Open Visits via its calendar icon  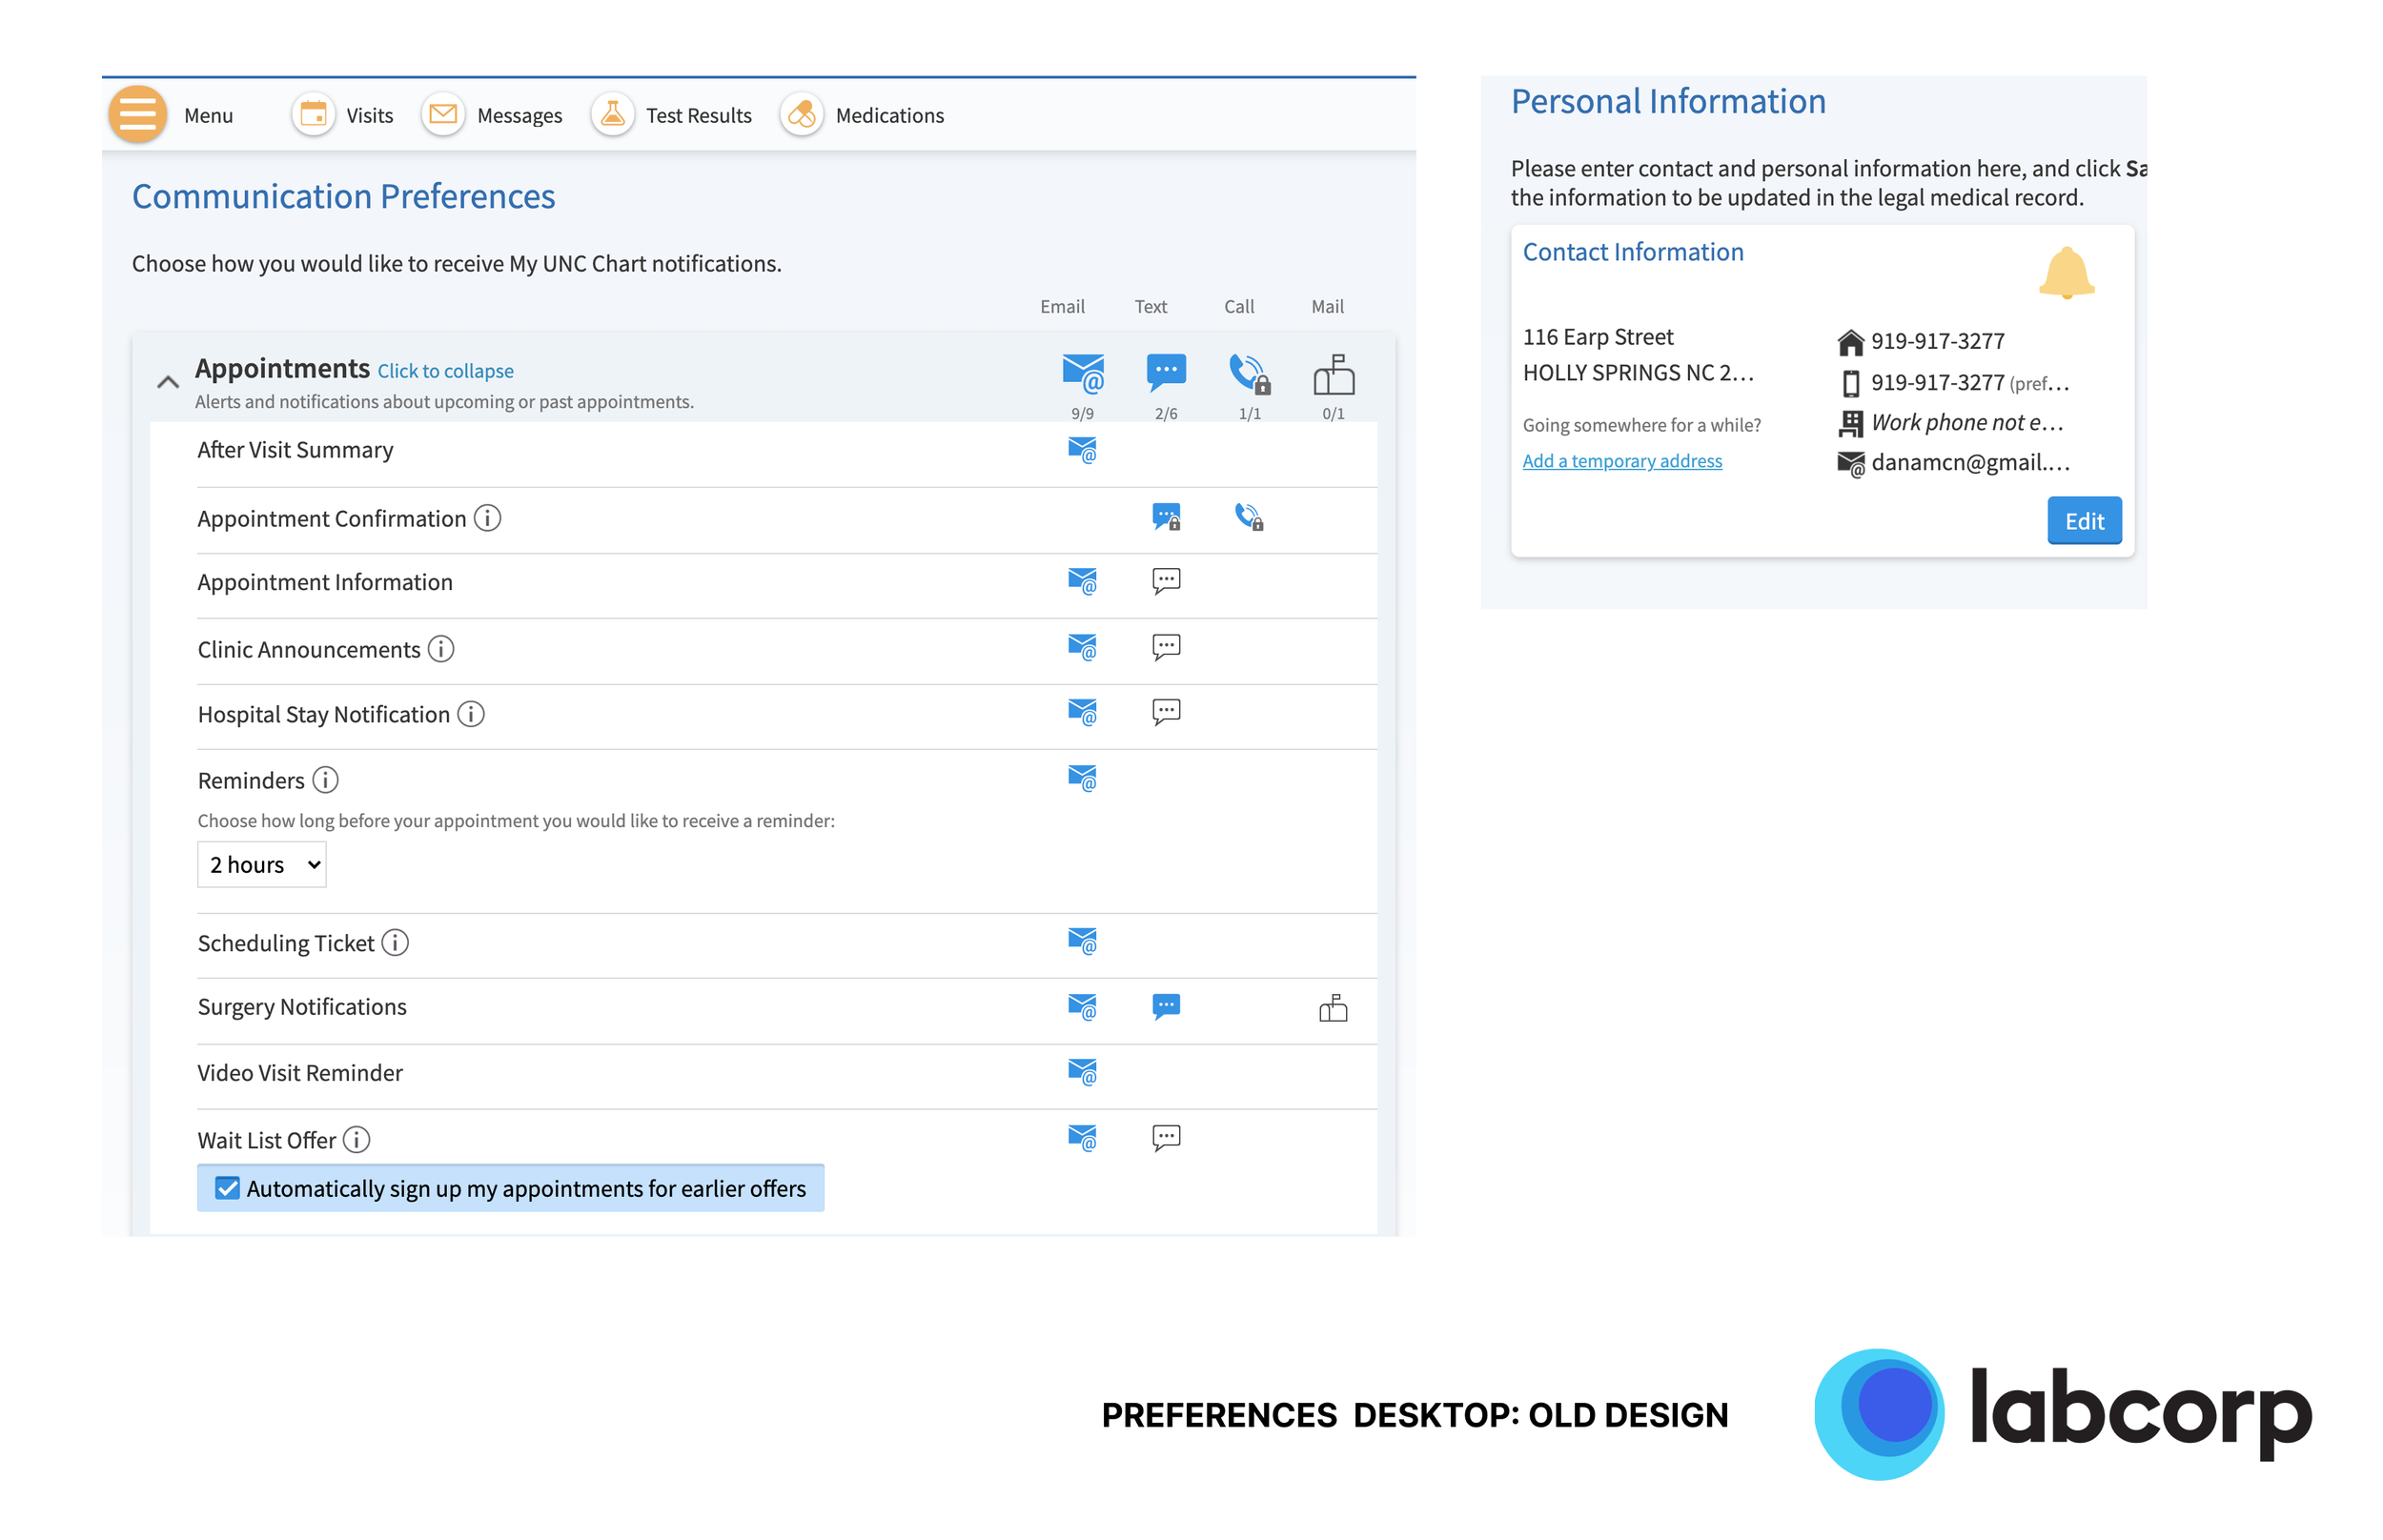[313, 114]
